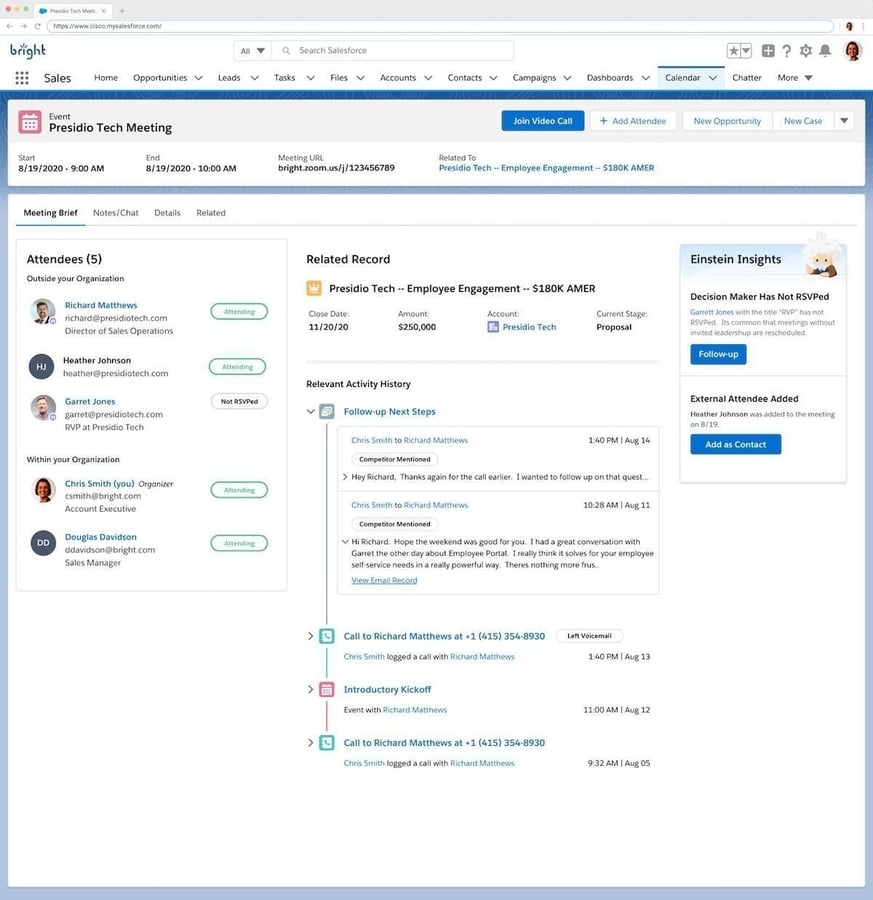Open the Chatter nav item
The width and height of the screenshot is (873, 900).
747,77
